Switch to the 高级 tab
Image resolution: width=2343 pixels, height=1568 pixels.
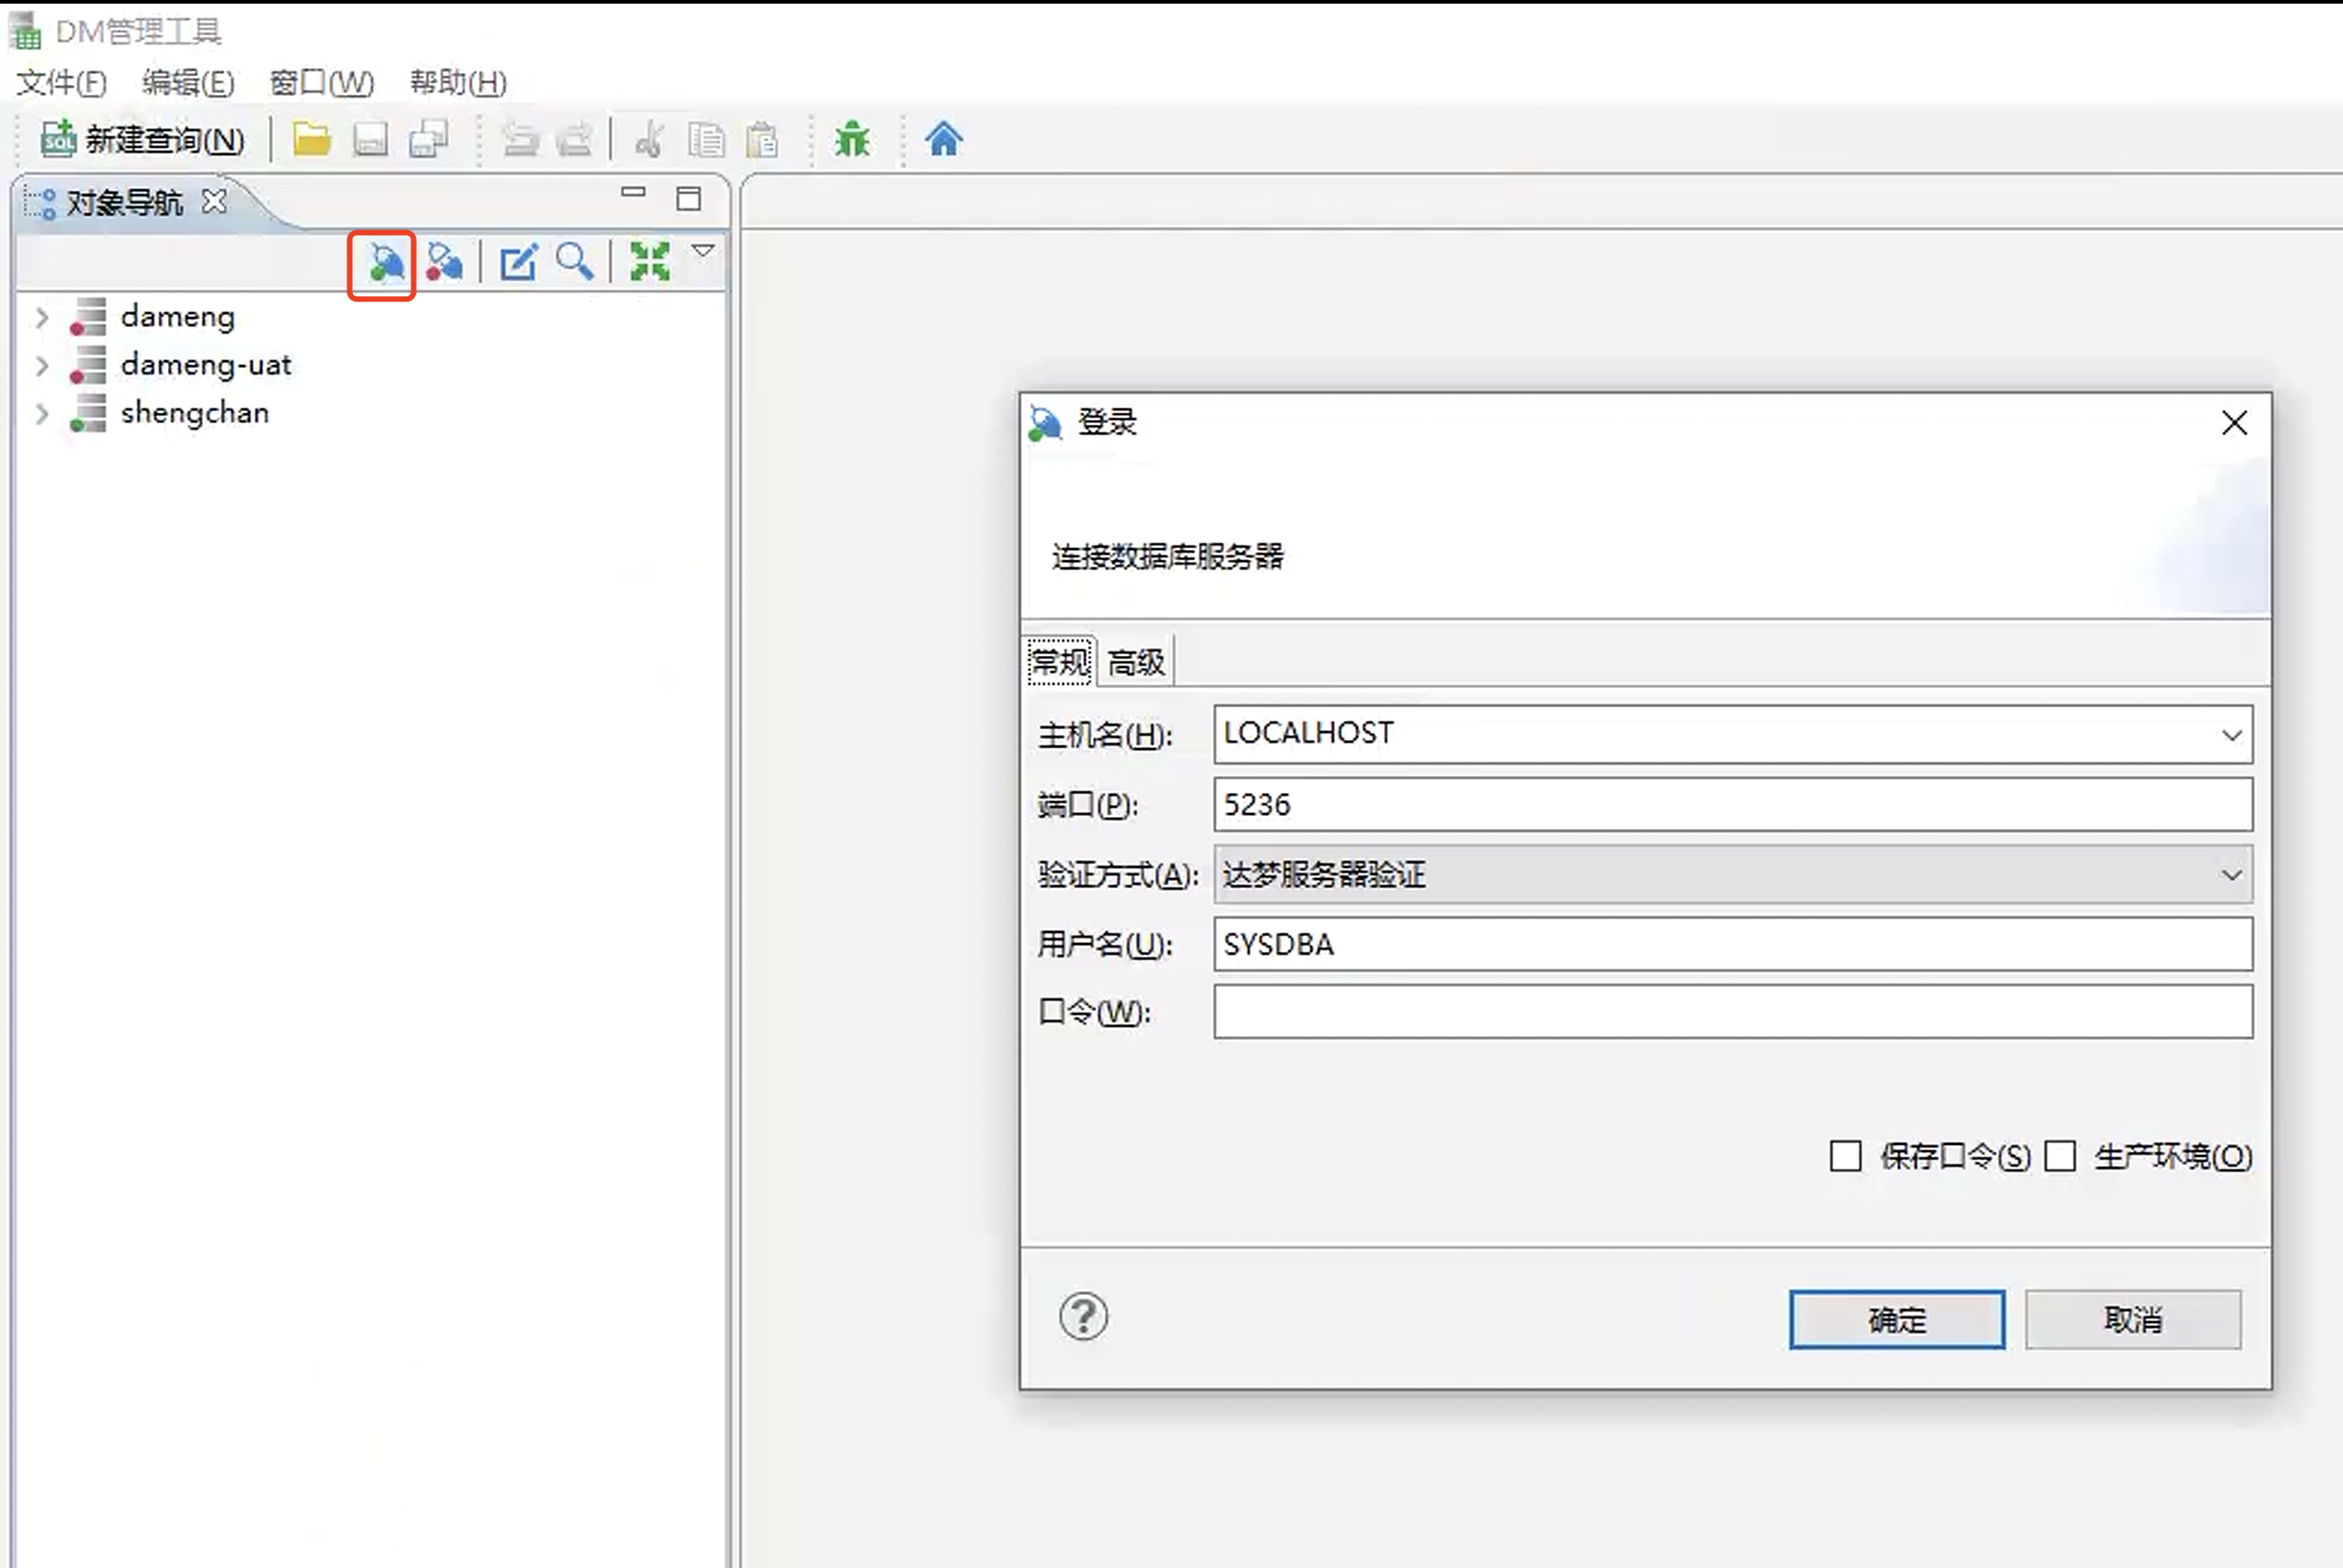[x=1136, y=662]
